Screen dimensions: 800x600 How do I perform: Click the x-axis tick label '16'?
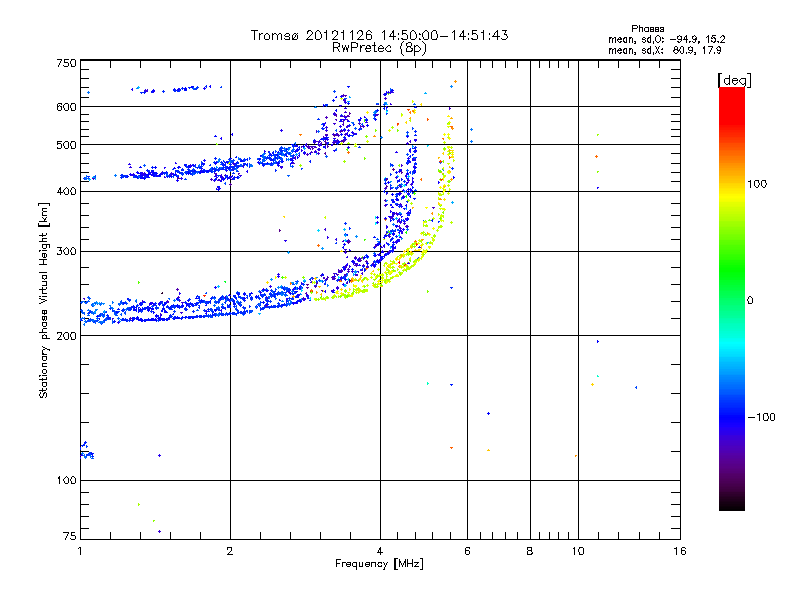click(680, 551)
